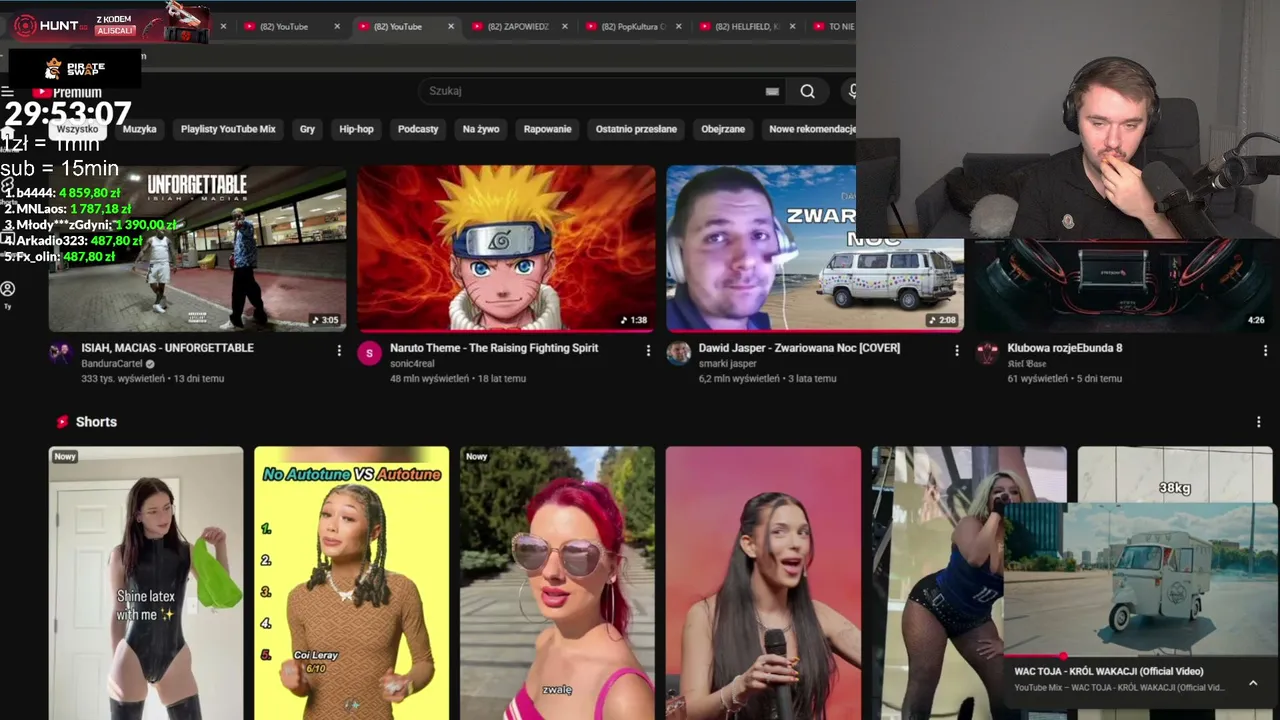Image resolution: width=1280 pixels, height=720 pixels.
Task: Expand the WAC TOJA mini player chevron
Action: 1253,683
